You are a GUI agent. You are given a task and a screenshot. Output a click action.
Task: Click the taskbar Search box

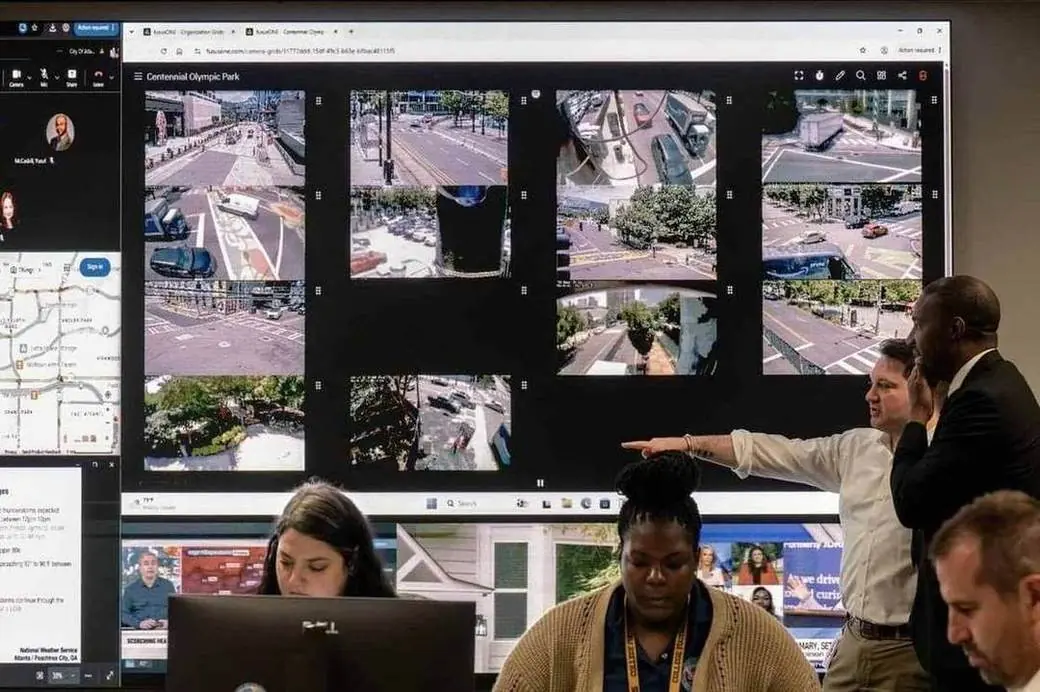tap(470, 504)
